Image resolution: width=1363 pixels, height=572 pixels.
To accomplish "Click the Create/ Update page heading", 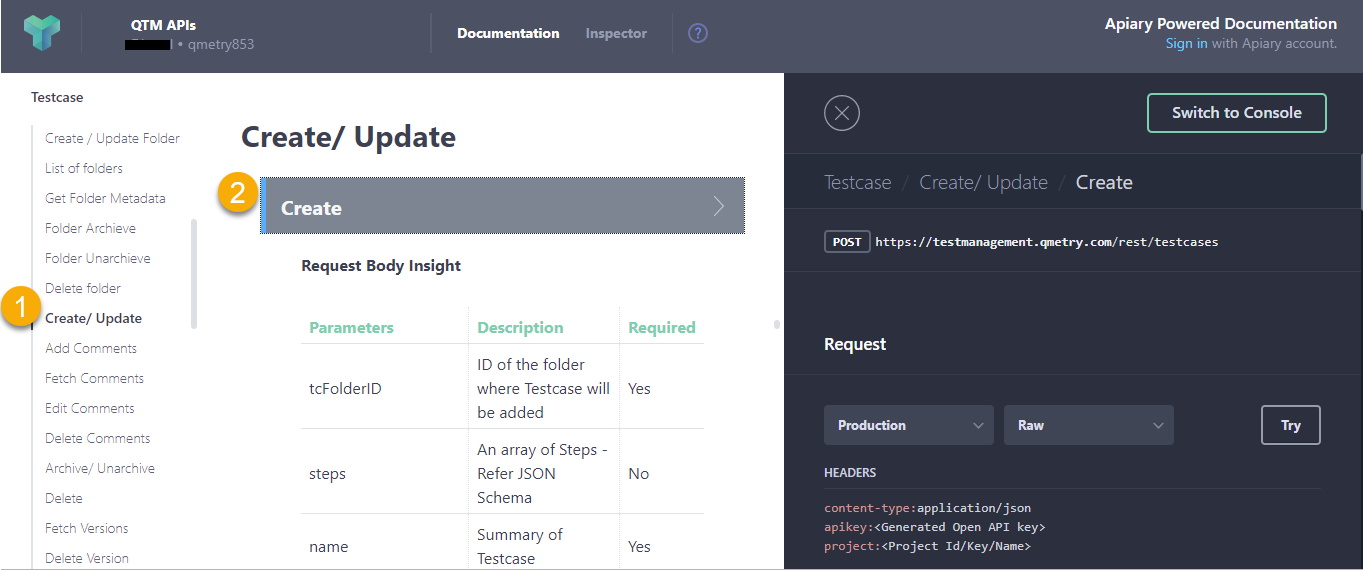I will tap(348, 137).
